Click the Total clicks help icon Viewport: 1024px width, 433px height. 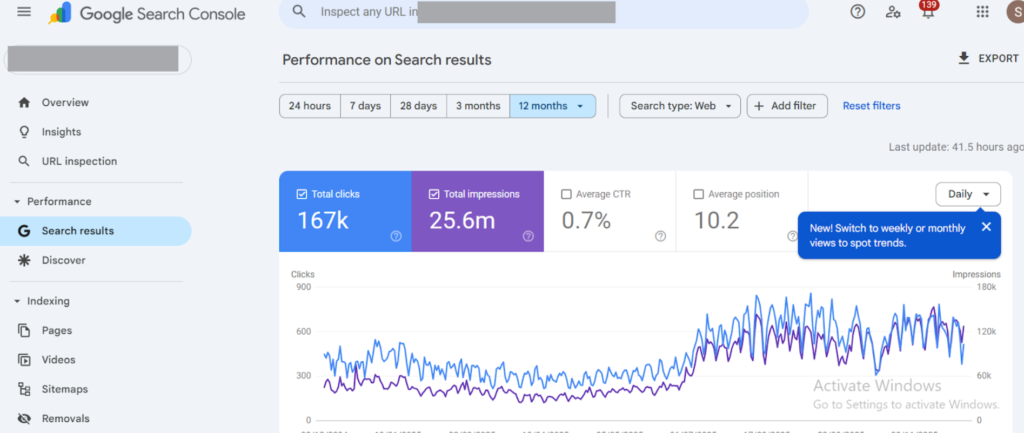[x=396, y=236]
